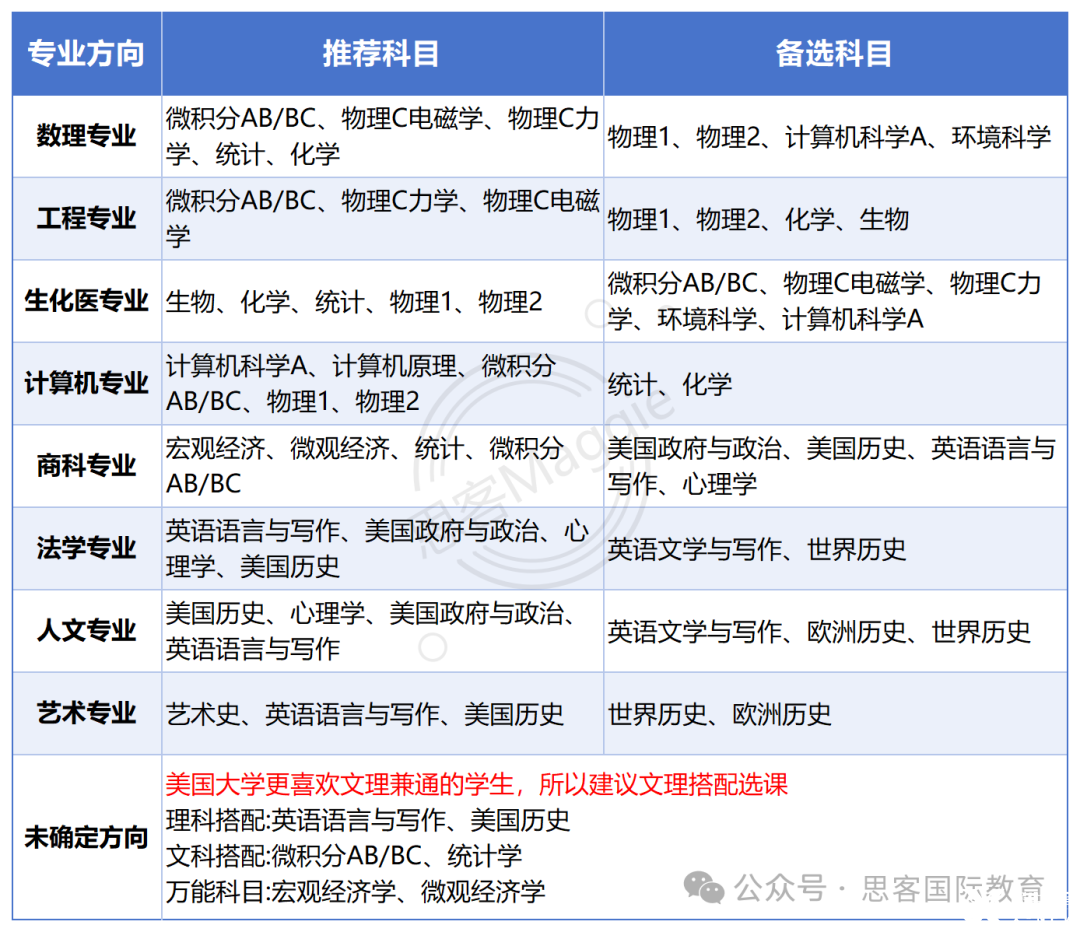Click the 计算机专业 row label
Image resolution: width=1080 pixels, height=932 pixels.
86,384
